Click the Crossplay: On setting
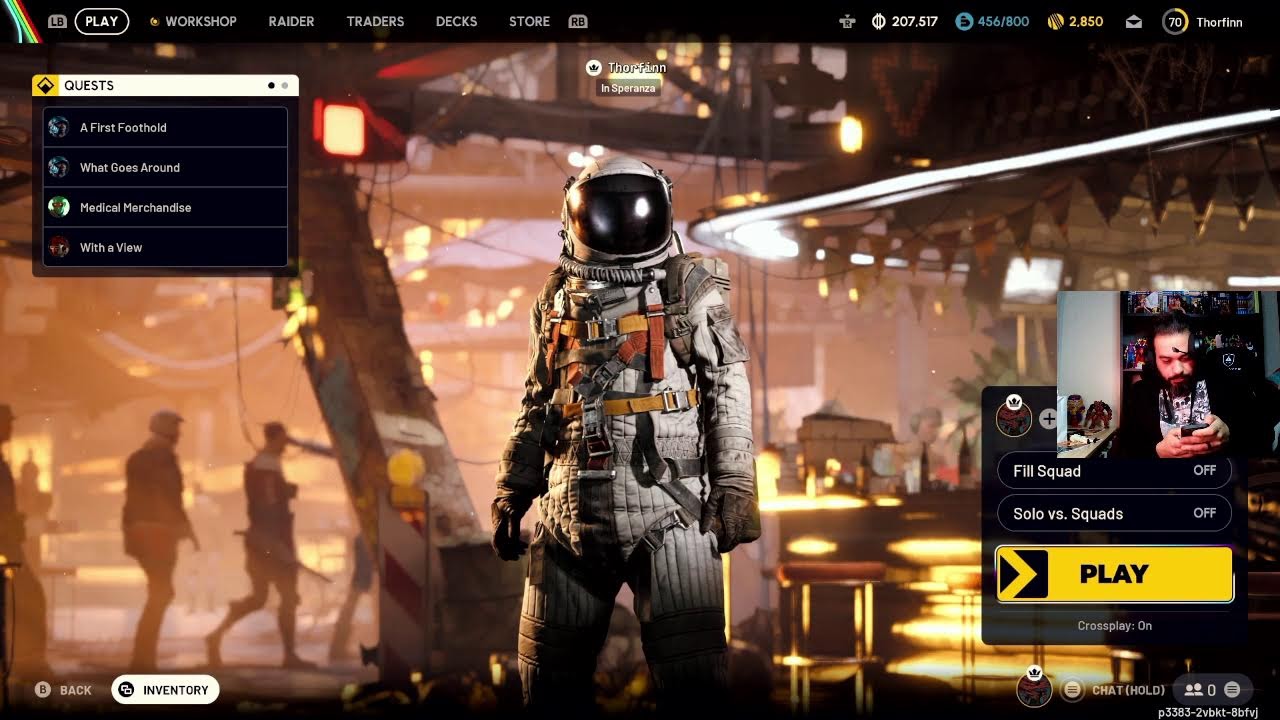Image resolution: width=1280 pixels, height=720 pixels. [x=1114, y=626]
